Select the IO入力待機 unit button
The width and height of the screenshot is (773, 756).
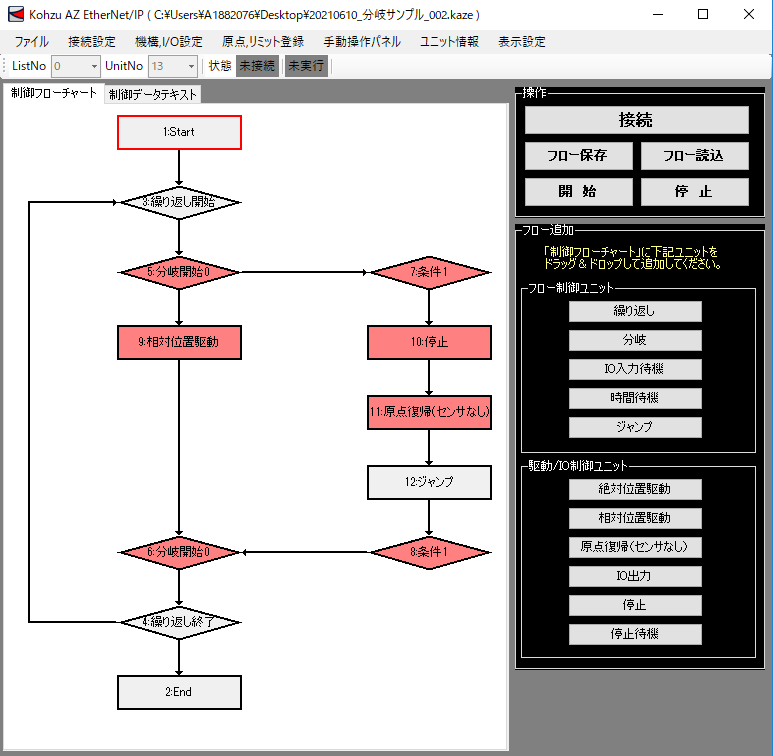(x=635, y=369)
